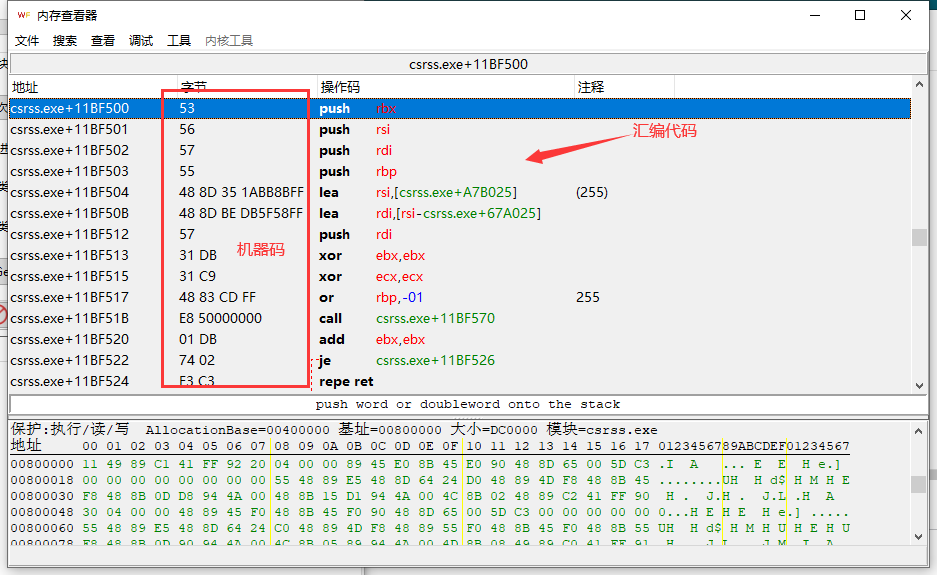Select address csrss.exe+11BF512
Image resolution: width=937 pixels, height=575 pixels.
tap(69, 234)
